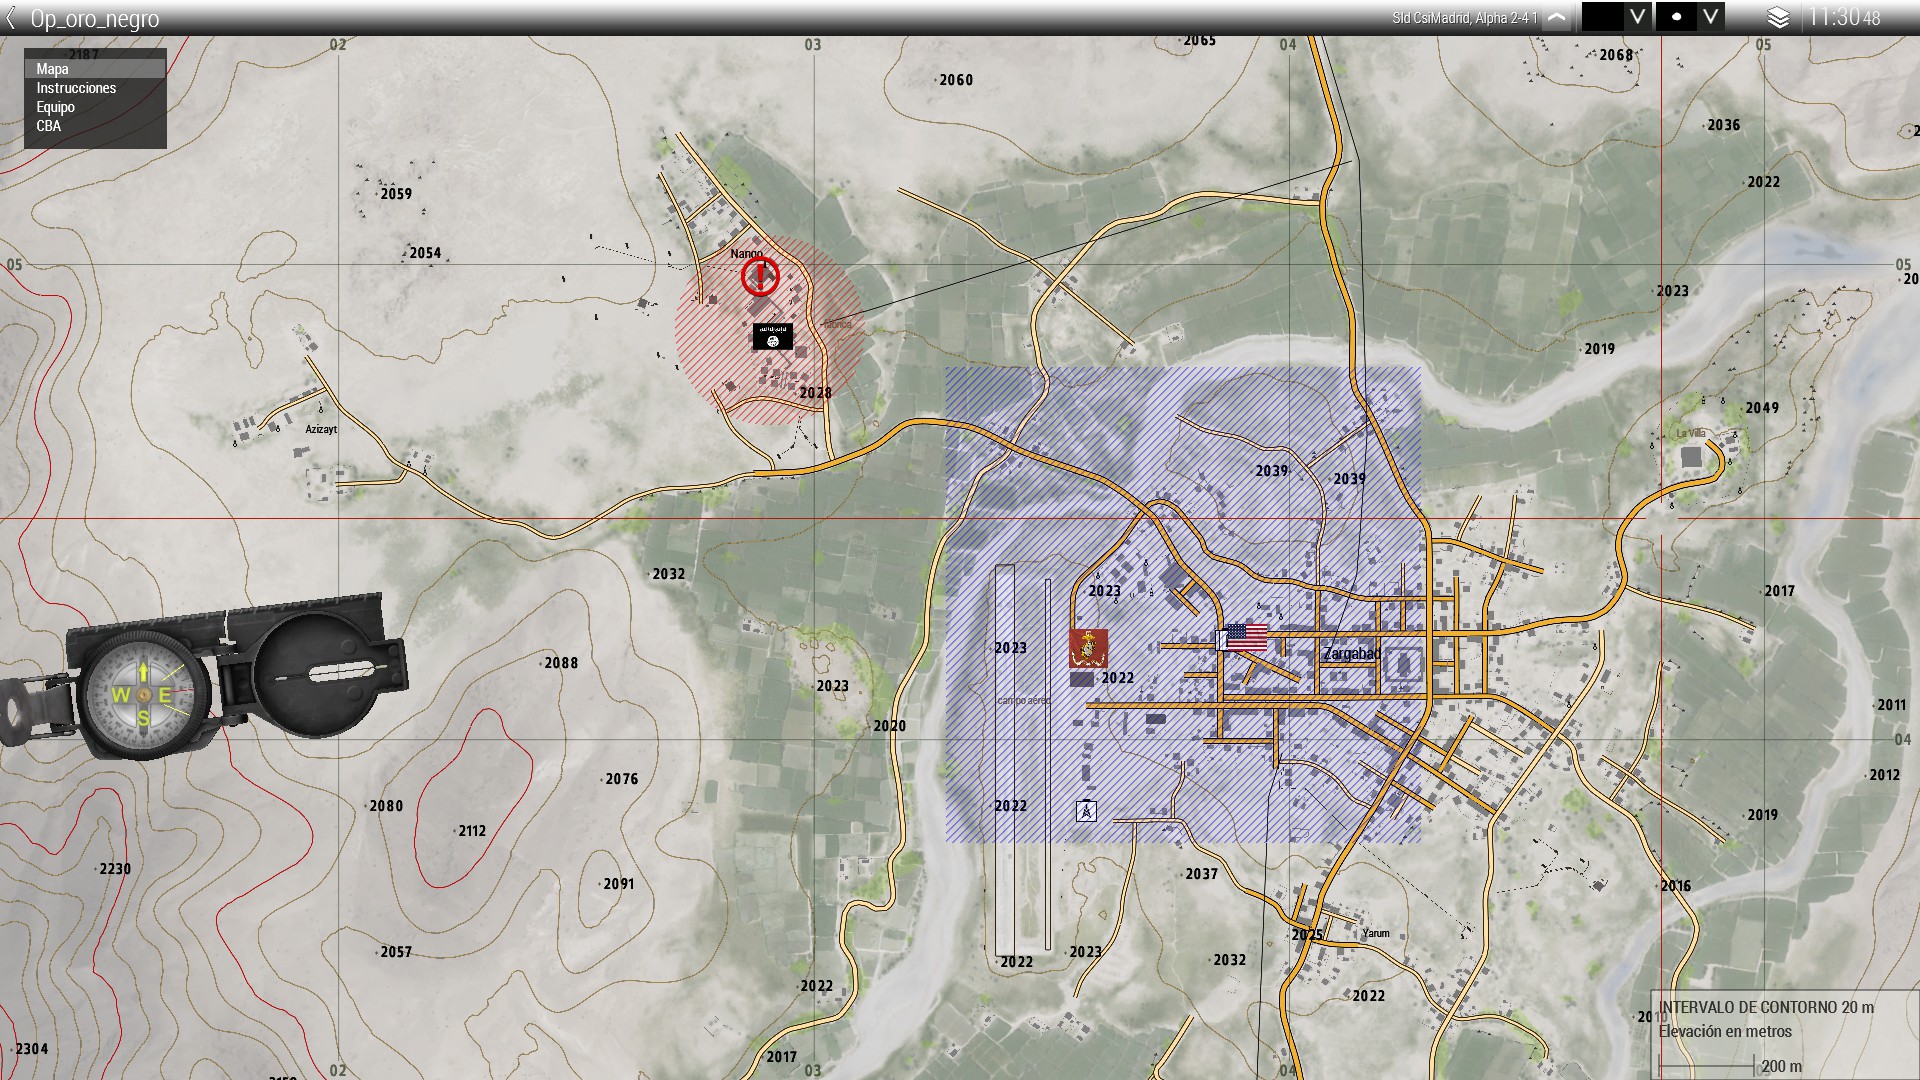Click the red exclamation task marker near Nango

760,276
